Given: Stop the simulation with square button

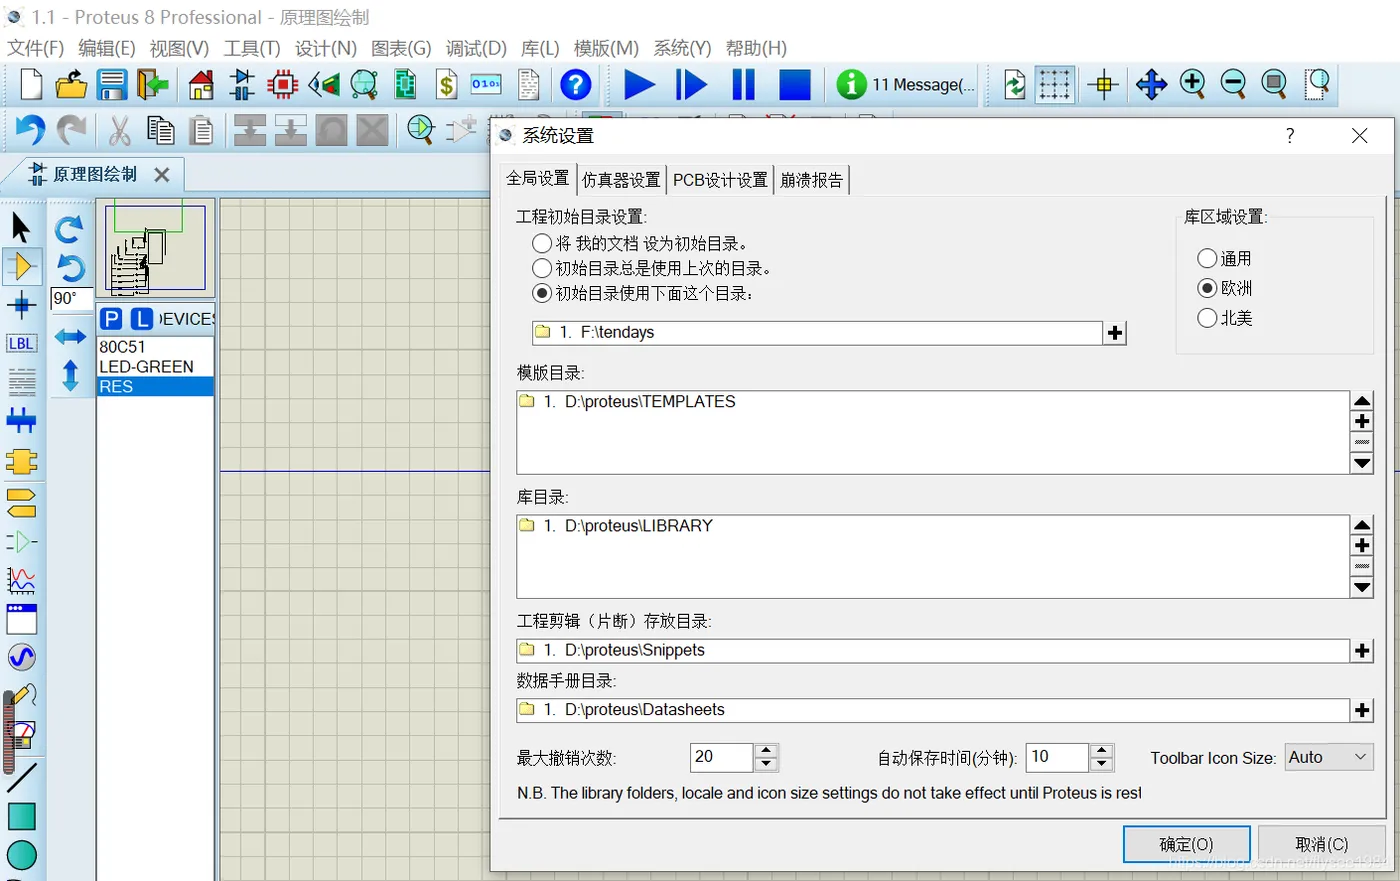Looking at the screenshot, I should coord(795,85).
